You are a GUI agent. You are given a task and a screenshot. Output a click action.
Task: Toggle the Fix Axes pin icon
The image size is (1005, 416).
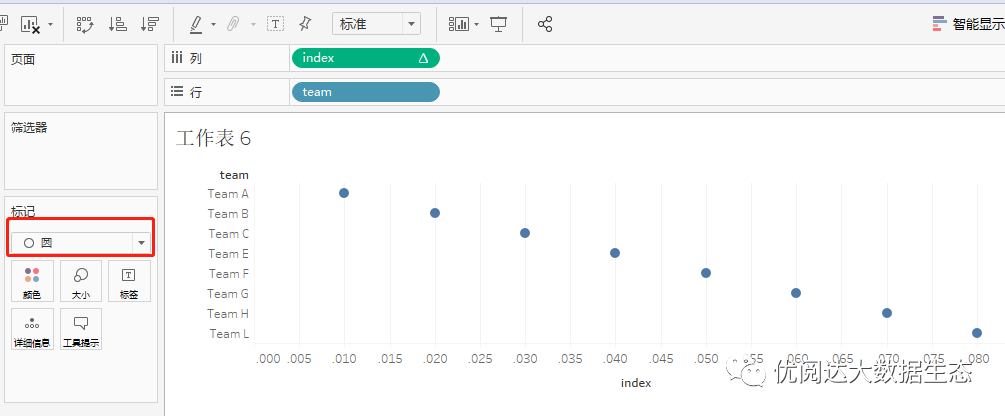coord(305,24)
